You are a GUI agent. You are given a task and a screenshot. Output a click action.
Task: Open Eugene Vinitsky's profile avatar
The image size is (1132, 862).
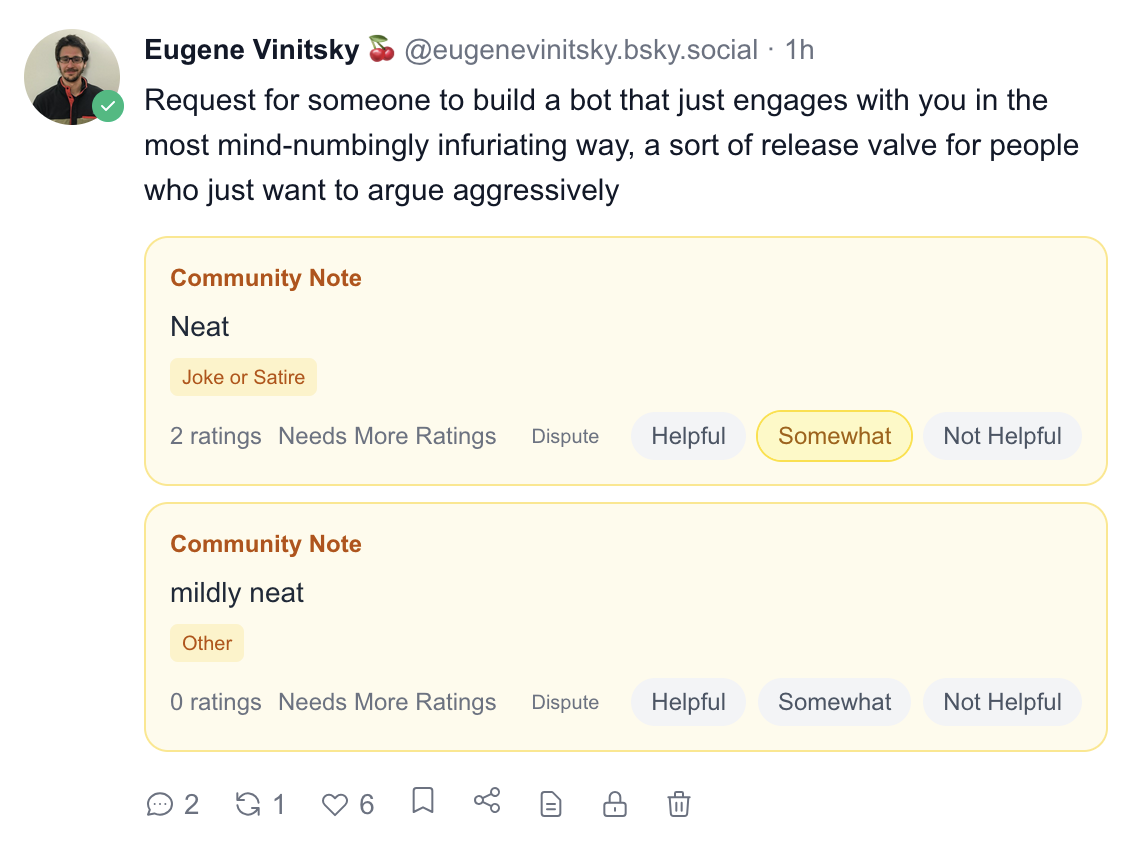coord(72,77)
